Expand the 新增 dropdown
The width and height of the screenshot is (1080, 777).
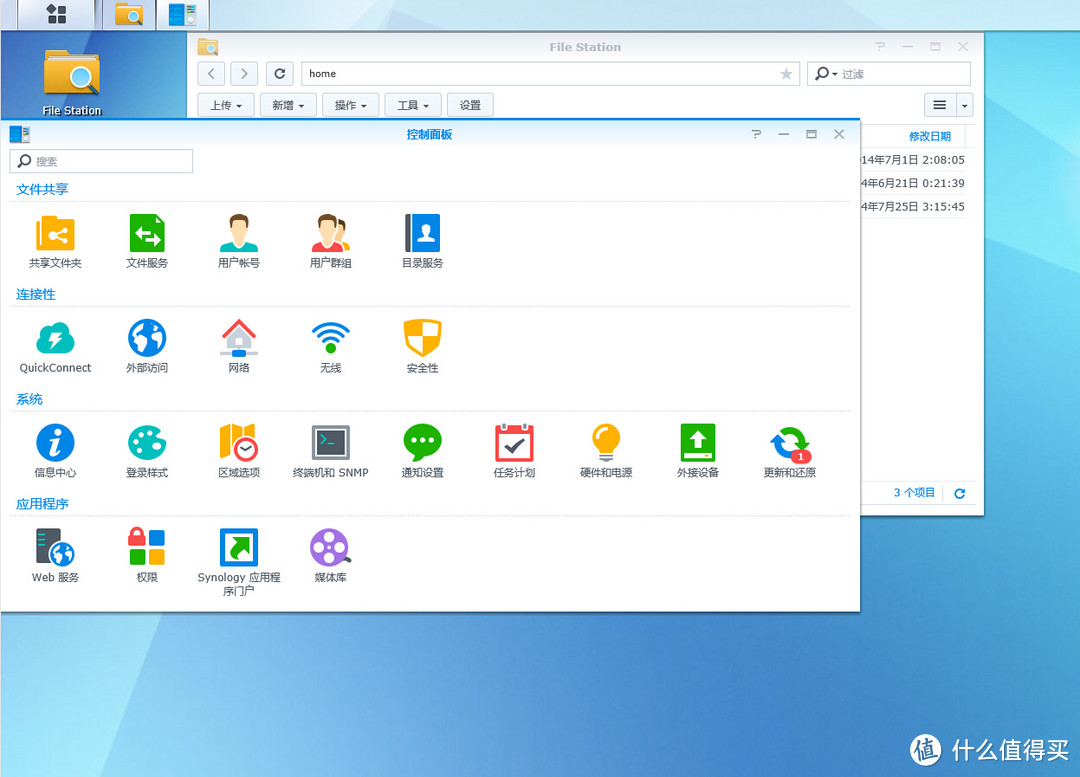288,105
